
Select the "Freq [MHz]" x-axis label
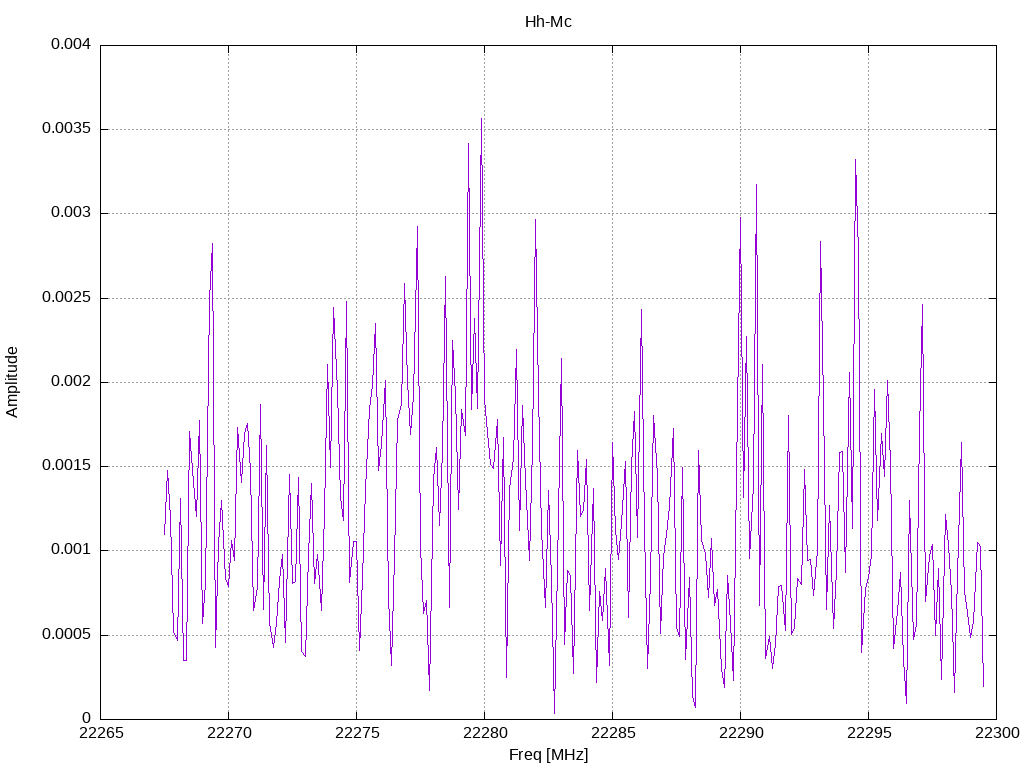coord(548,754)
